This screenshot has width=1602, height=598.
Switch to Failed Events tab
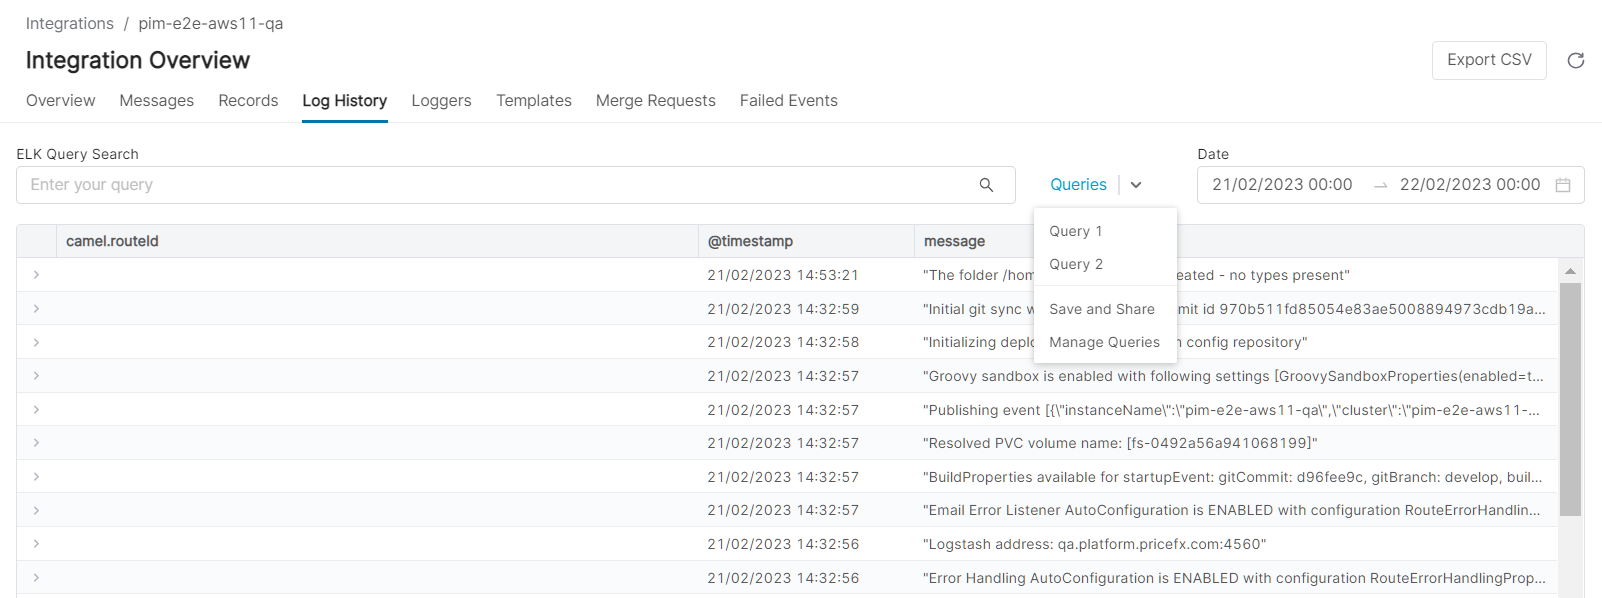tap(789, 100)
